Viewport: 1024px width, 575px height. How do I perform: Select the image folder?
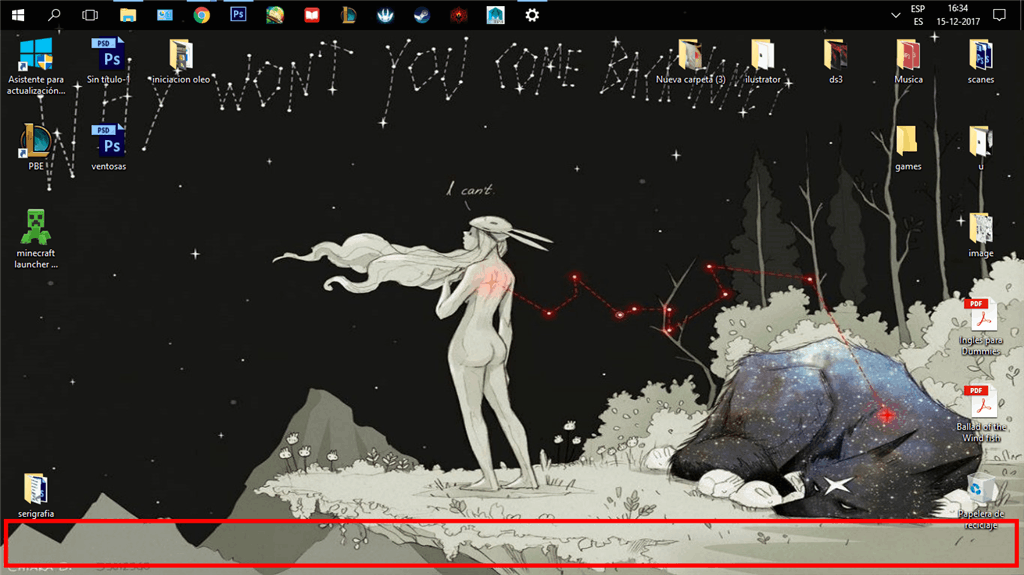pyautogui.click(x=981, y=235)
